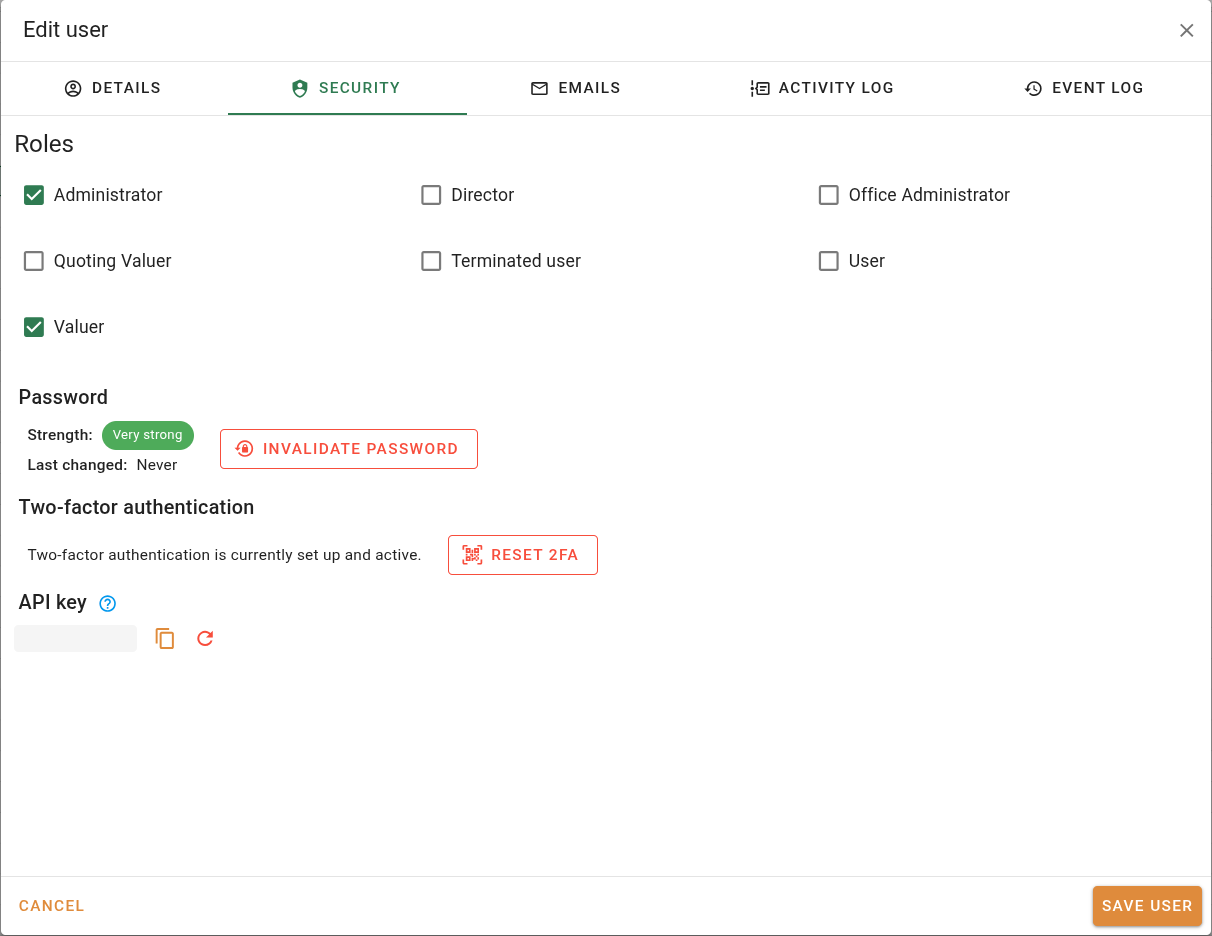Click the envelope icon on Emails tab
This screenshot has width=1212, height=936.
539,88
